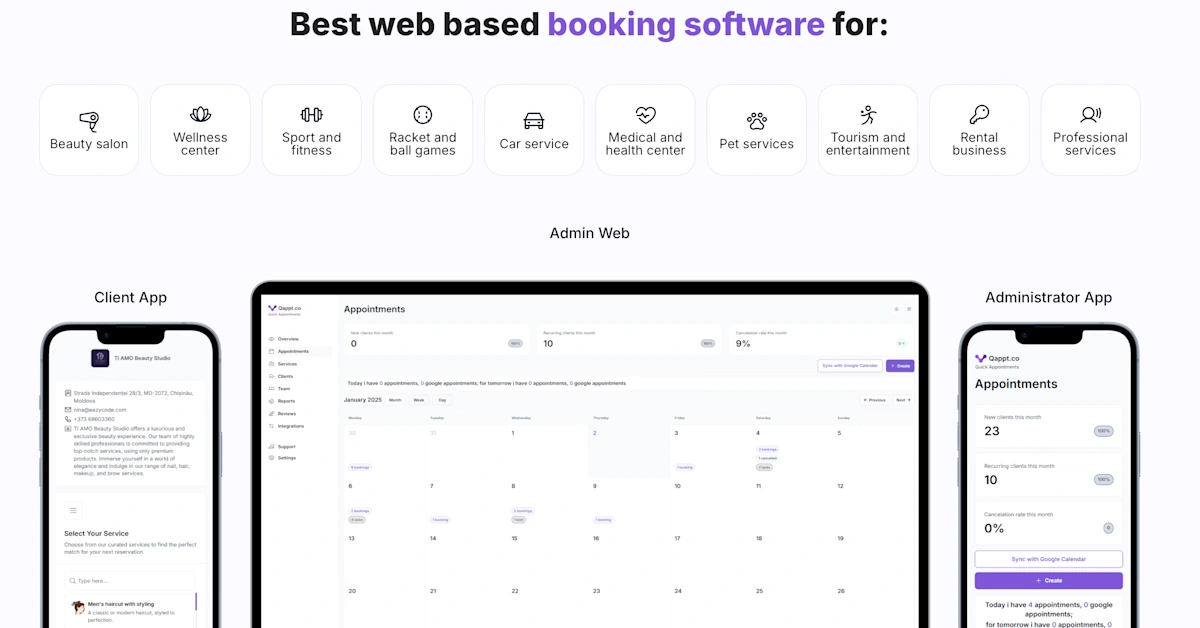Switch calendar to Day view
The height and width of the screenshot is (628, 1200).
pyautogui.click(x=442, y=400)
